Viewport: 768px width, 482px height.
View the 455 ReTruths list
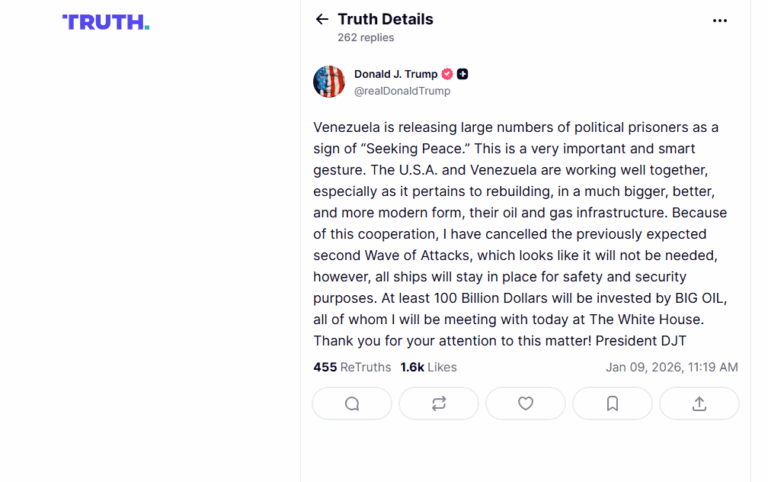352,367
